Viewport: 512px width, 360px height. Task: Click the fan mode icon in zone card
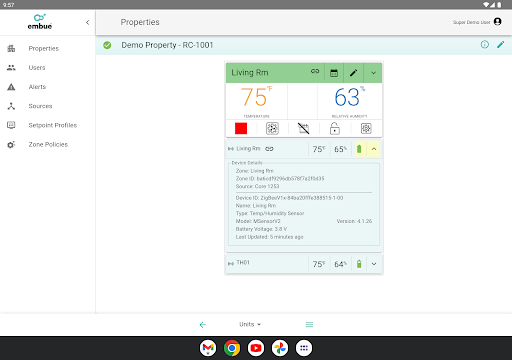pyautogui.click(x=272, y=128)
